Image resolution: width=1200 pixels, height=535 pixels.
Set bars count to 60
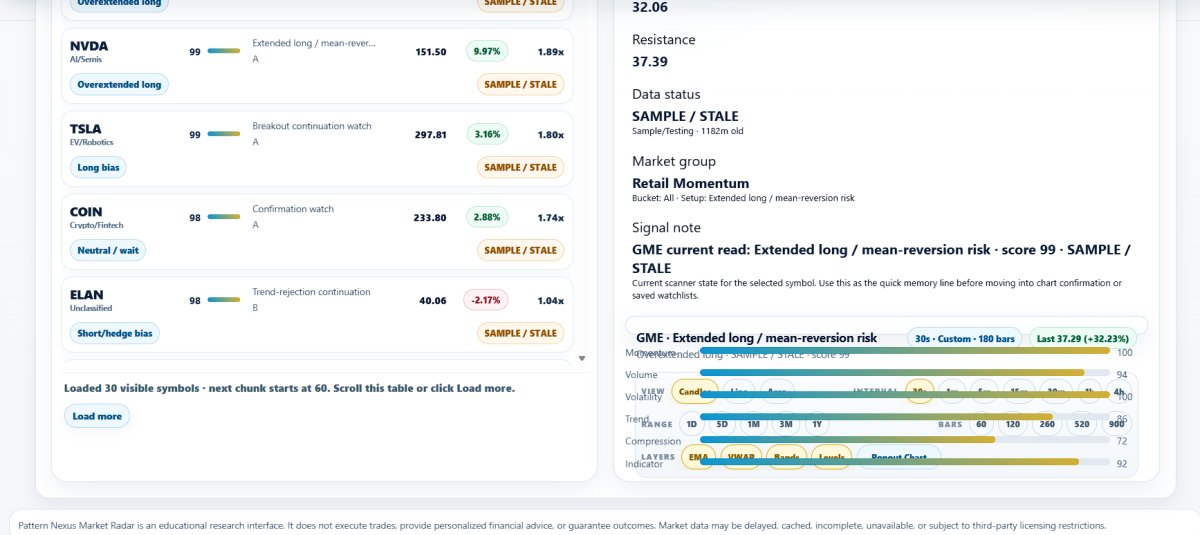[981, 424]
